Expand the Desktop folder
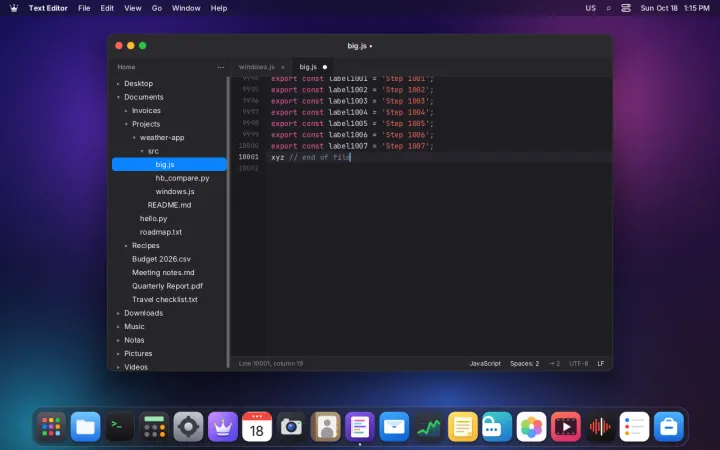The height and width of the screenshot is (450, 720). pyautogui.click(x=118, y=84)
